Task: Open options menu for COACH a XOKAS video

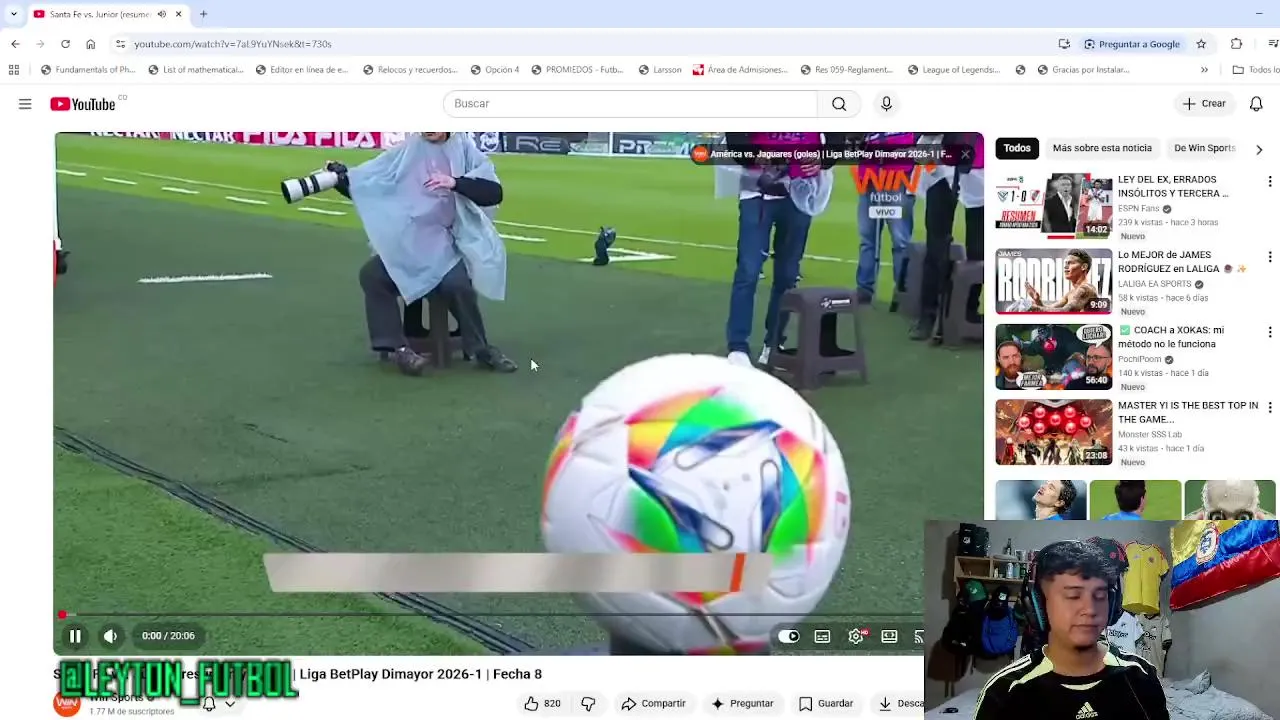Action: point(1270,332)
